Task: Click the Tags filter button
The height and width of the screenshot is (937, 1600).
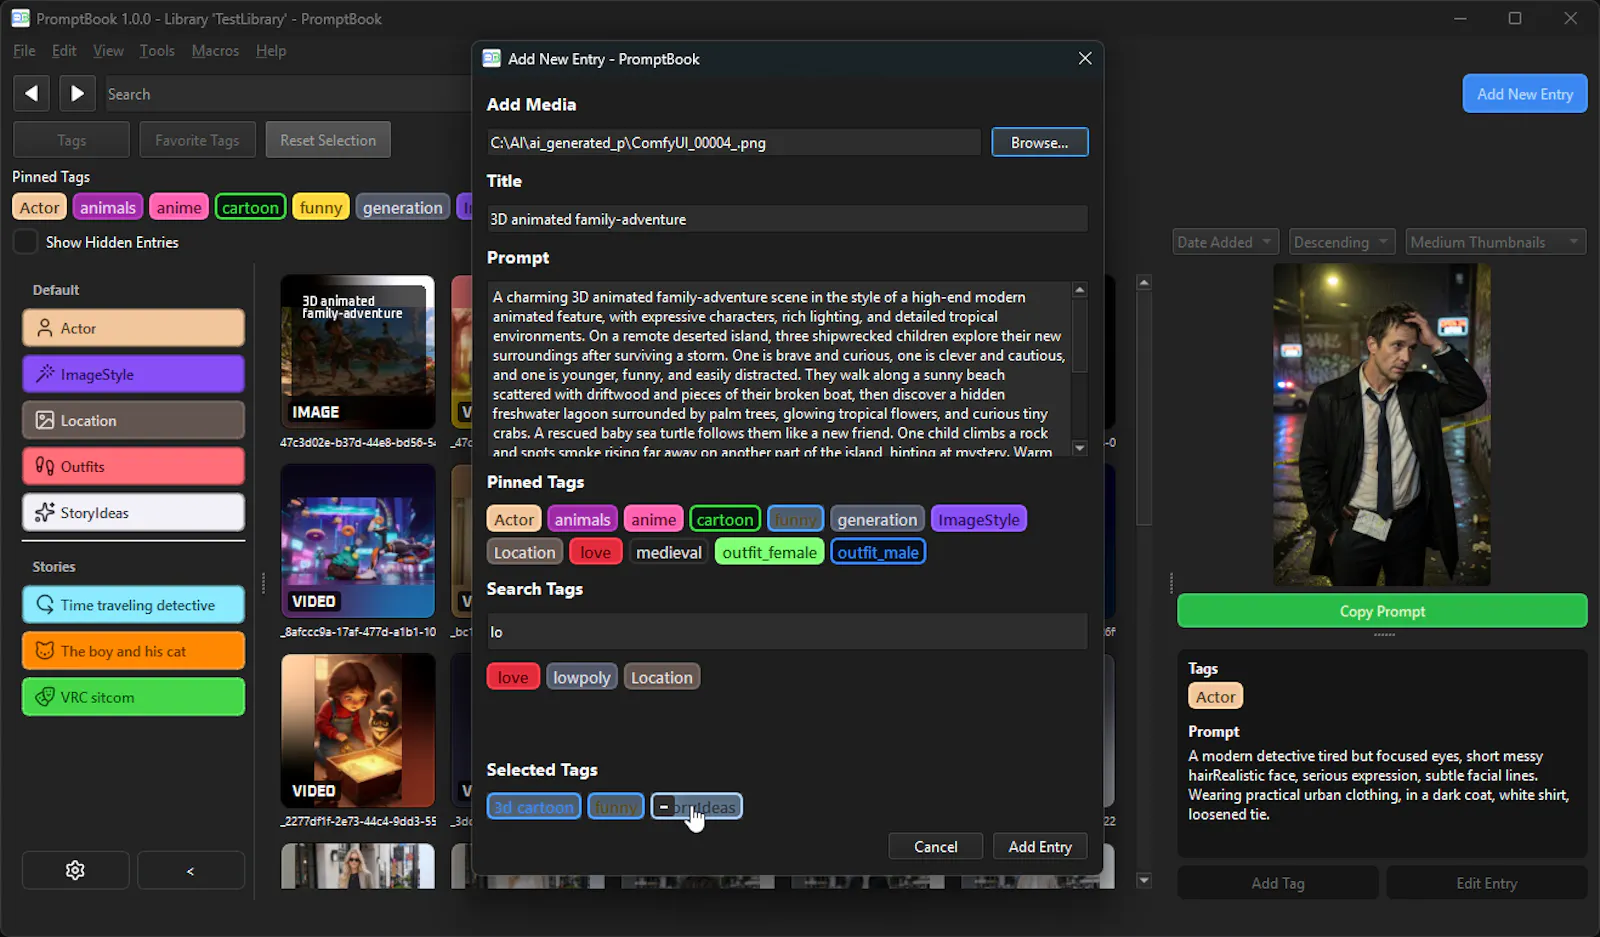Action: point(71,140)
